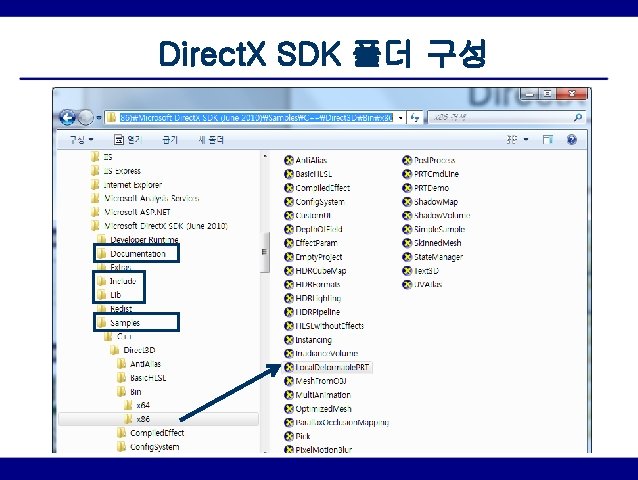Select Developer Runtime folder
The image size is (638, 480).
click(x=138, y=240)
